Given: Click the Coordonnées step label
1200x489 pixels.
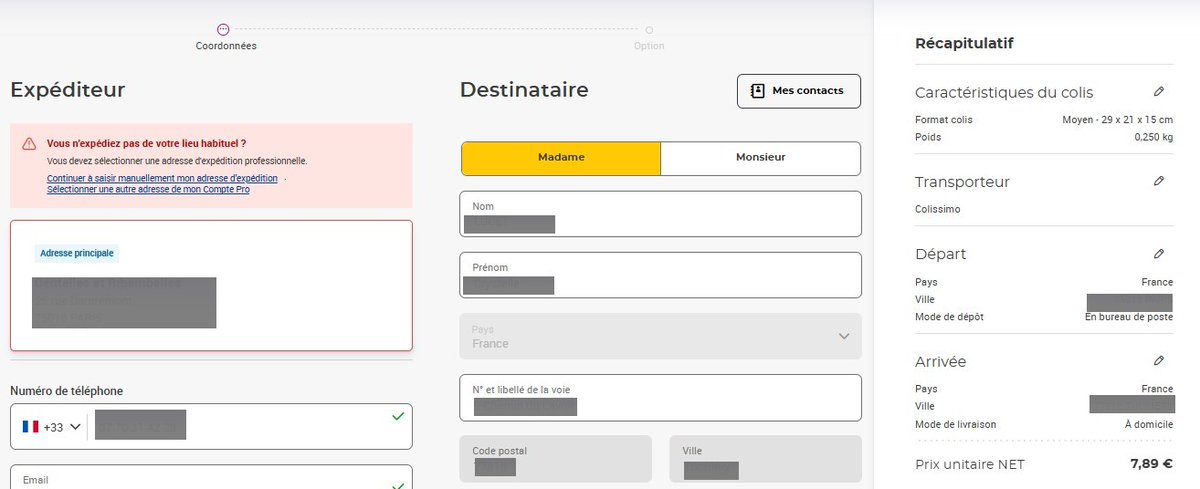Looking at the screenshot, I should pos(226,46).
